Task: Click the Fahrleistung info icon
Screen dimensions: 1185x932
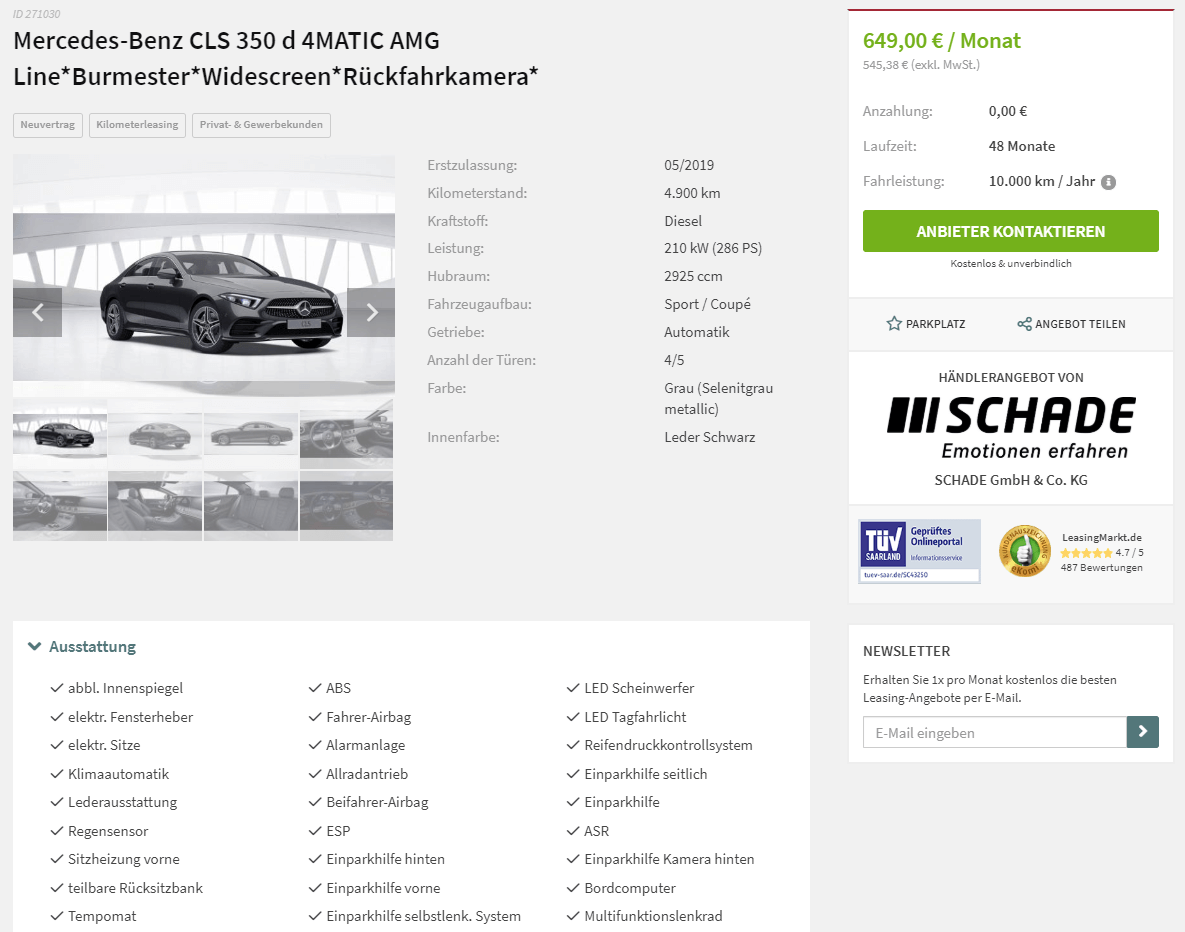Action: [1108, 182]
